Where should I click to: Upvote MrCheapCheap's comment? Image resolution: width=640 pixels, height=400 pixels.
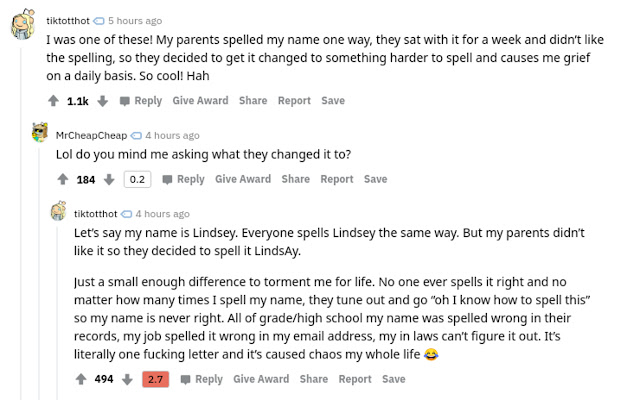click(x=63, y=180)
